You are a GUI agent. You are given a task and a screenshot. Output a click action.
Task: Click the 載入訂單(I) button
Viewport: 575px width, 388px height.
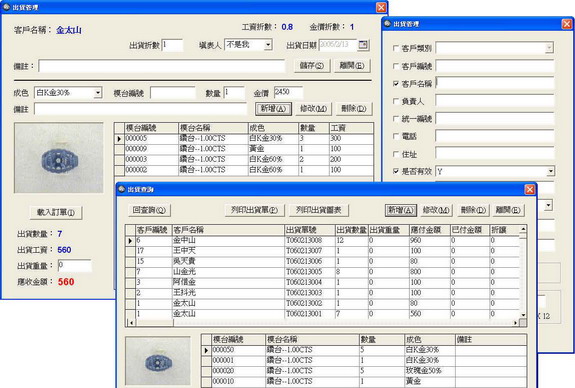[x=56, y=212]
